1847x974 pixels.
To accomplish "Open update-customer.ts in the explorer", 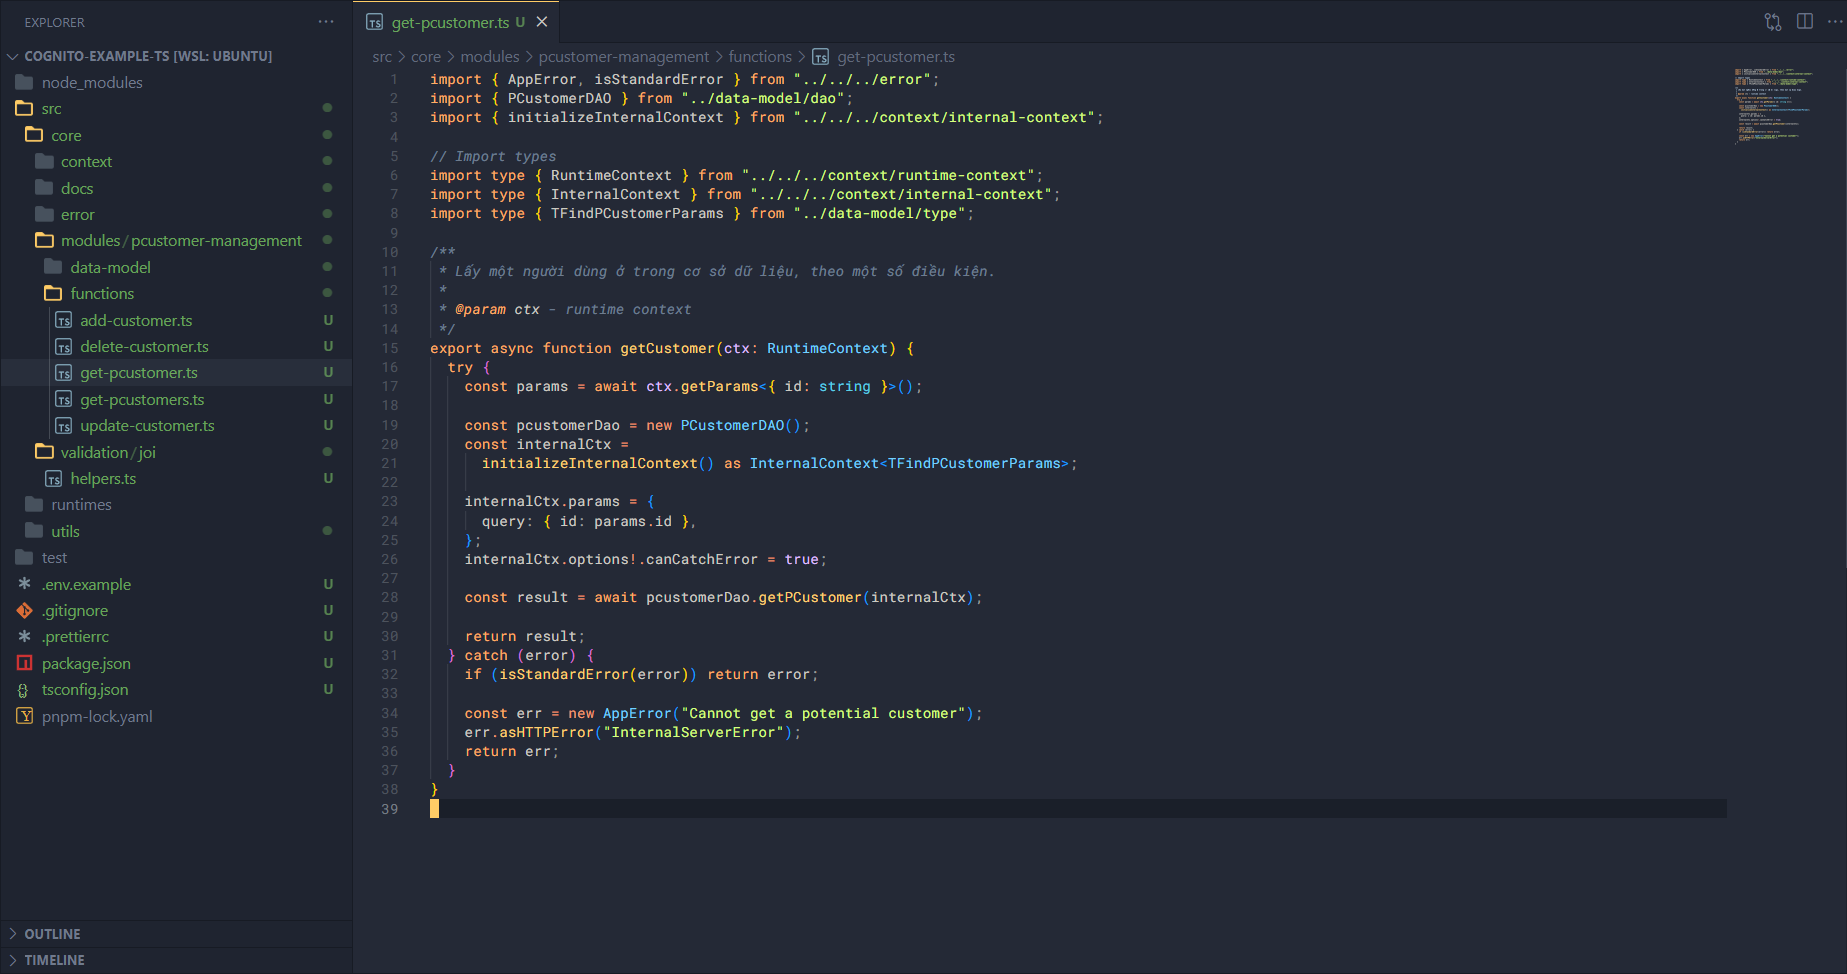I will [x=147, y=426].
